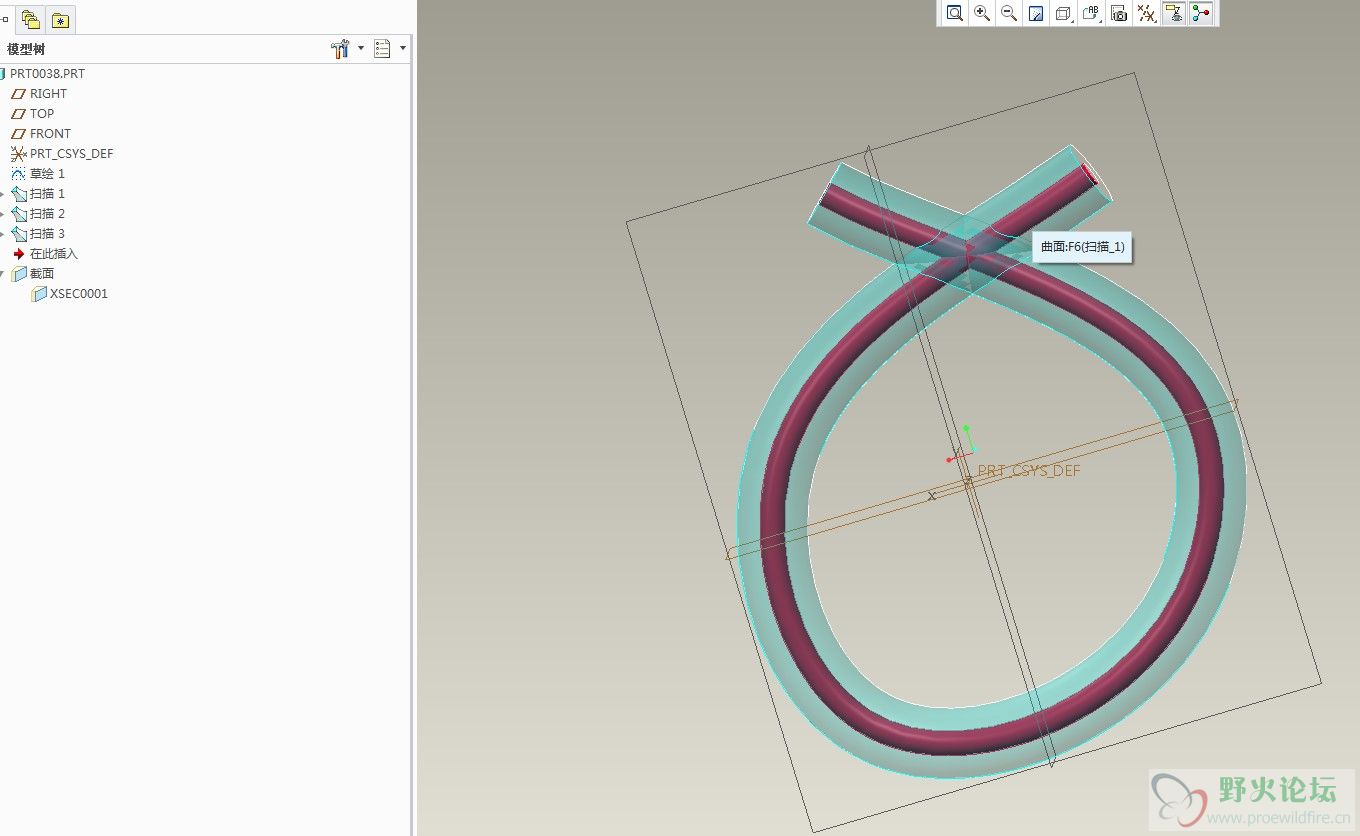This screenshot has width=1360, height=836.
Task: Select the 草绘 1 sketch feature
Action: pos(47,174)
